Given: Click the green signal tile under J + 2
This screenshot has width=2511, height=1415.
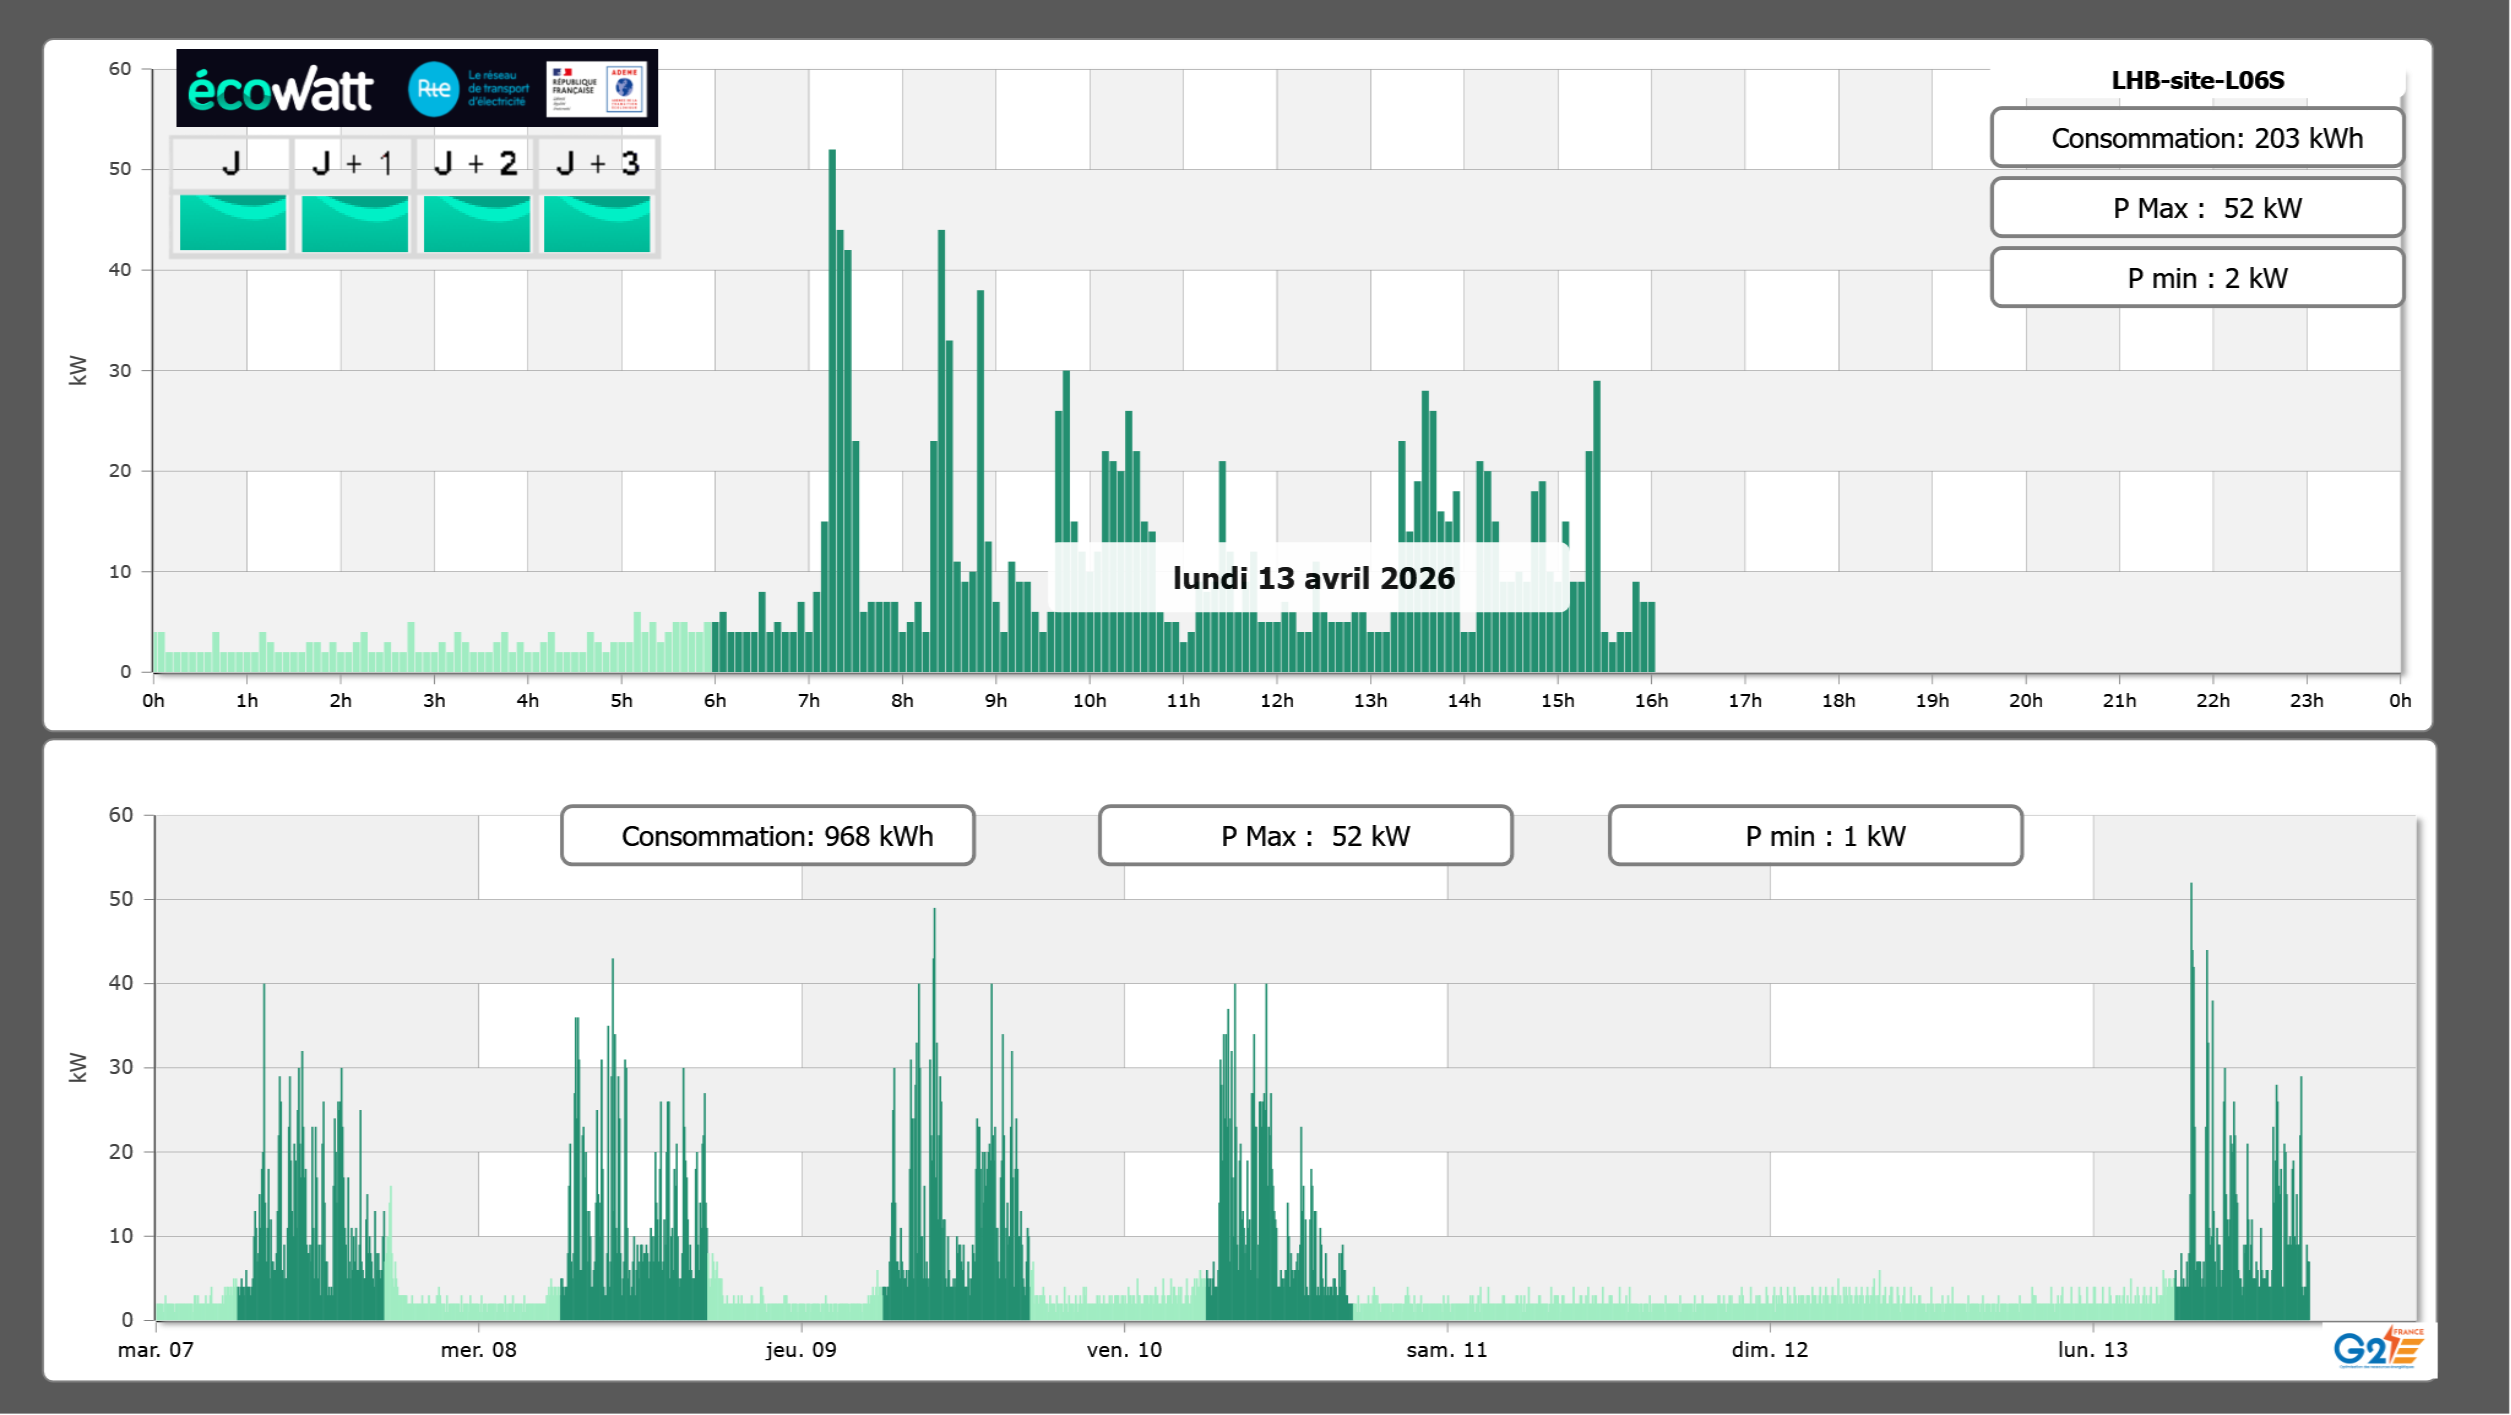Looking at the screenshot, I should tap(476, 223).
